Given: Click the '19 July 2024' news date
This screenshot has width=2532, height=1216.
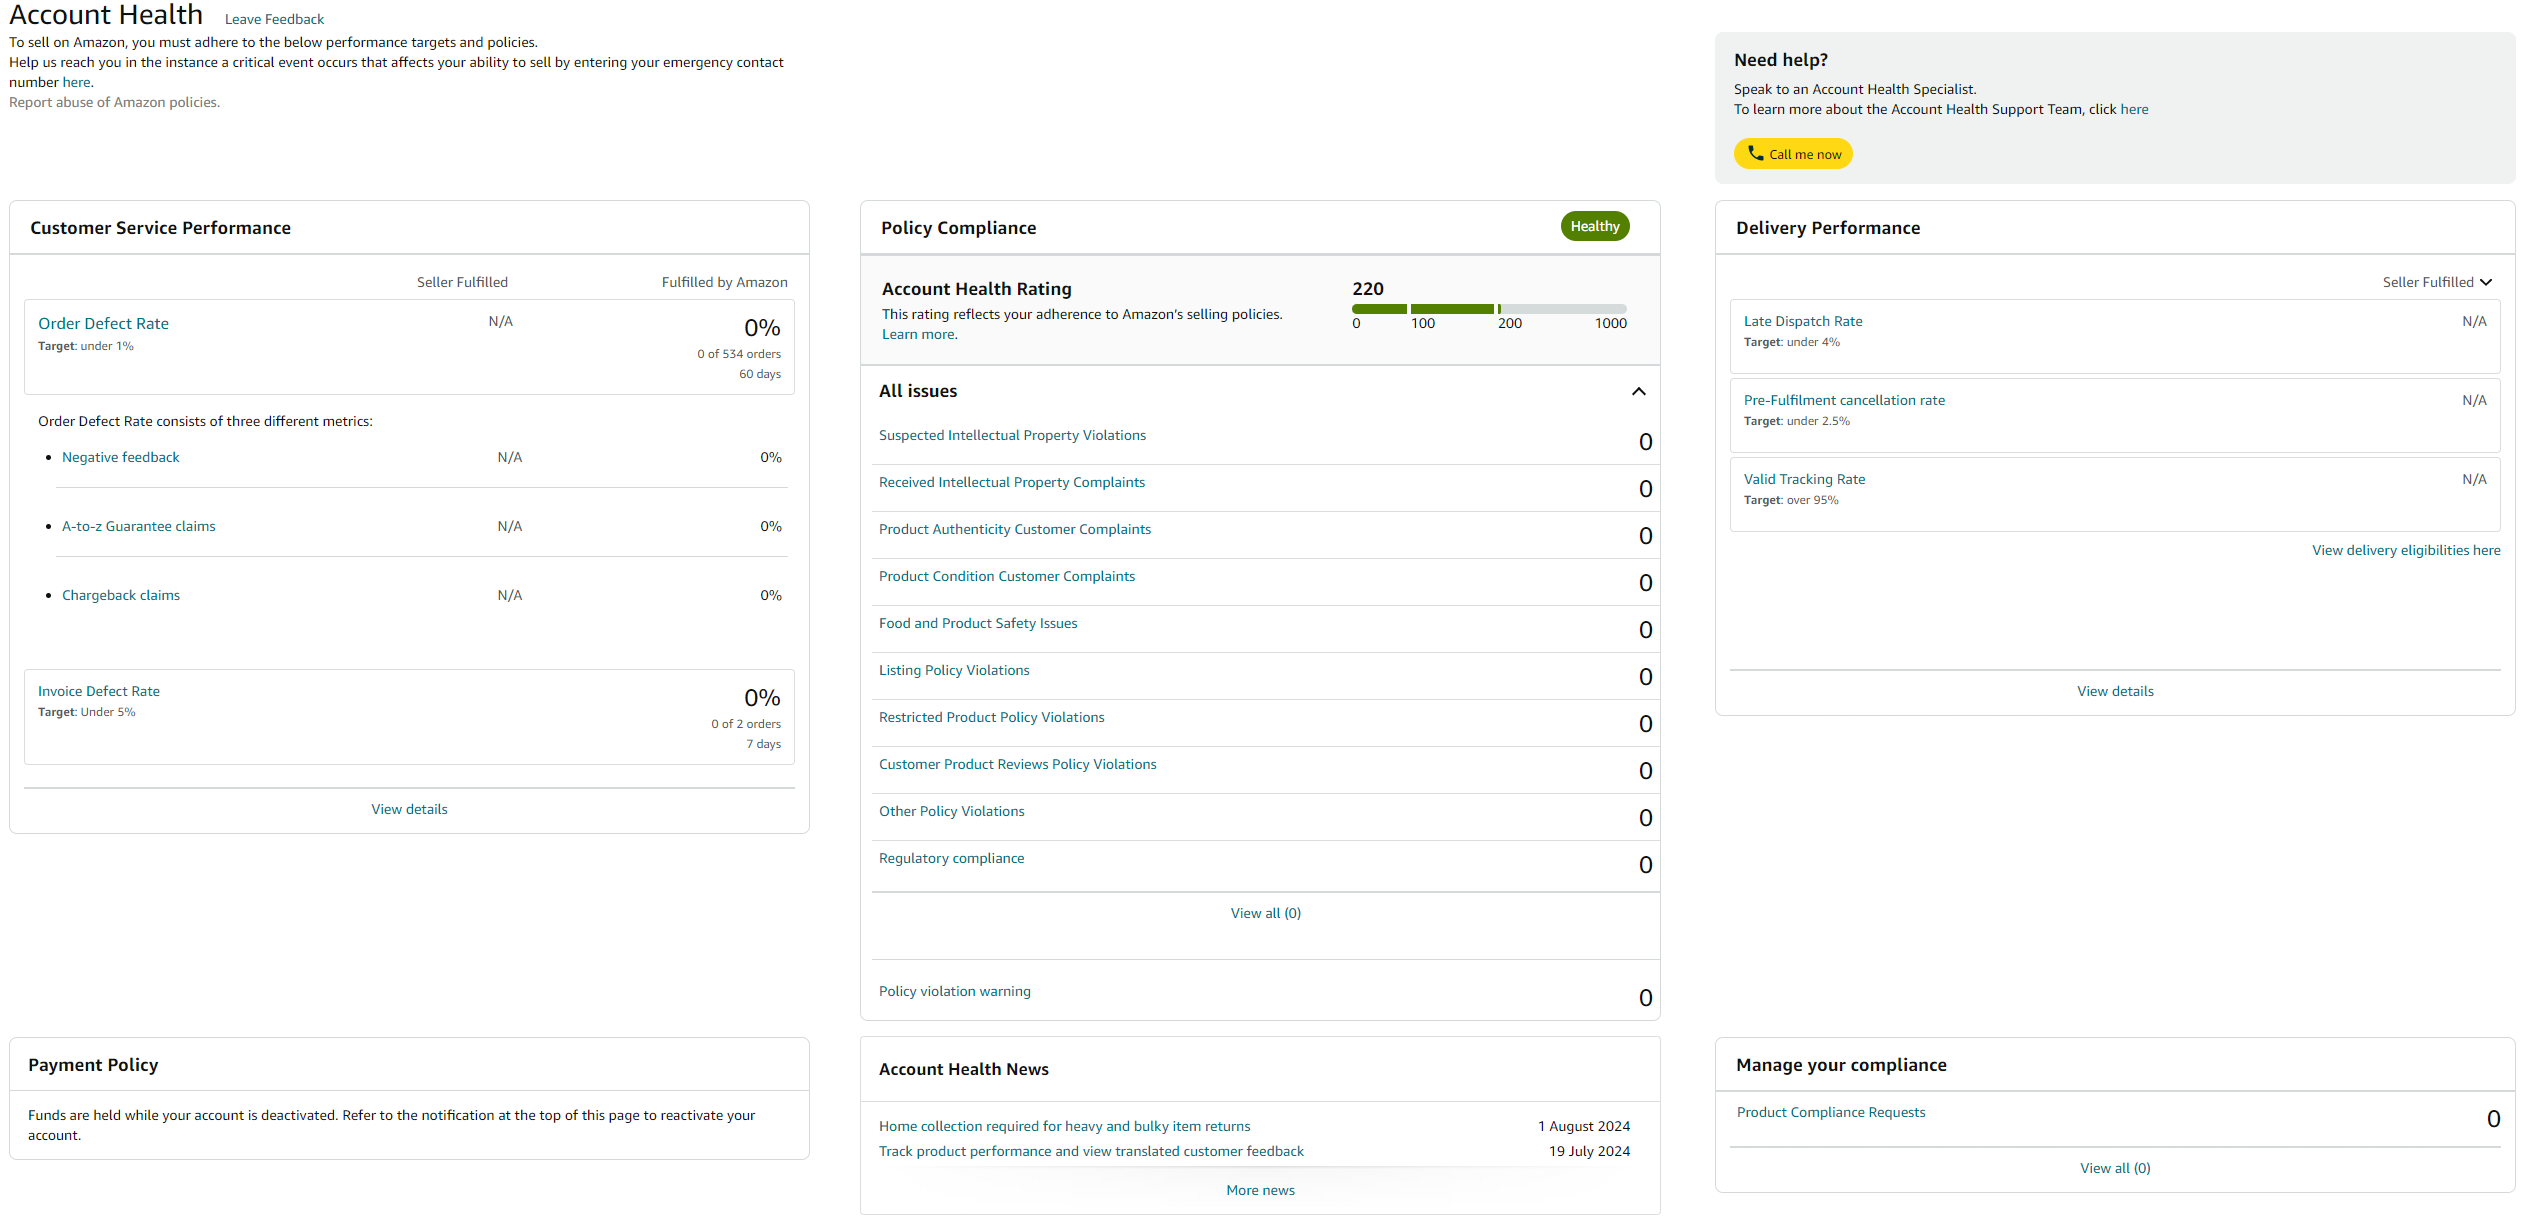Looking at the screenshot, I should click(x=1589, y=1151).
